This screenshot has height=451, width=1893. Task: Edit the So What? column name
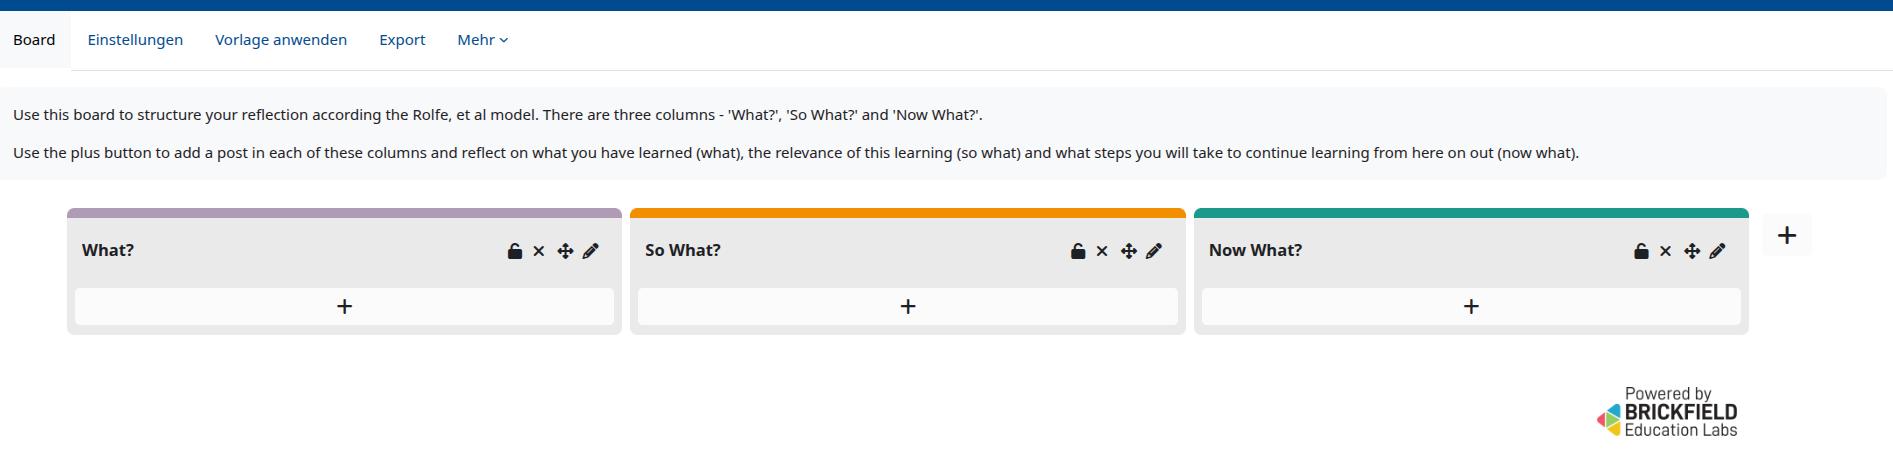1154,251
